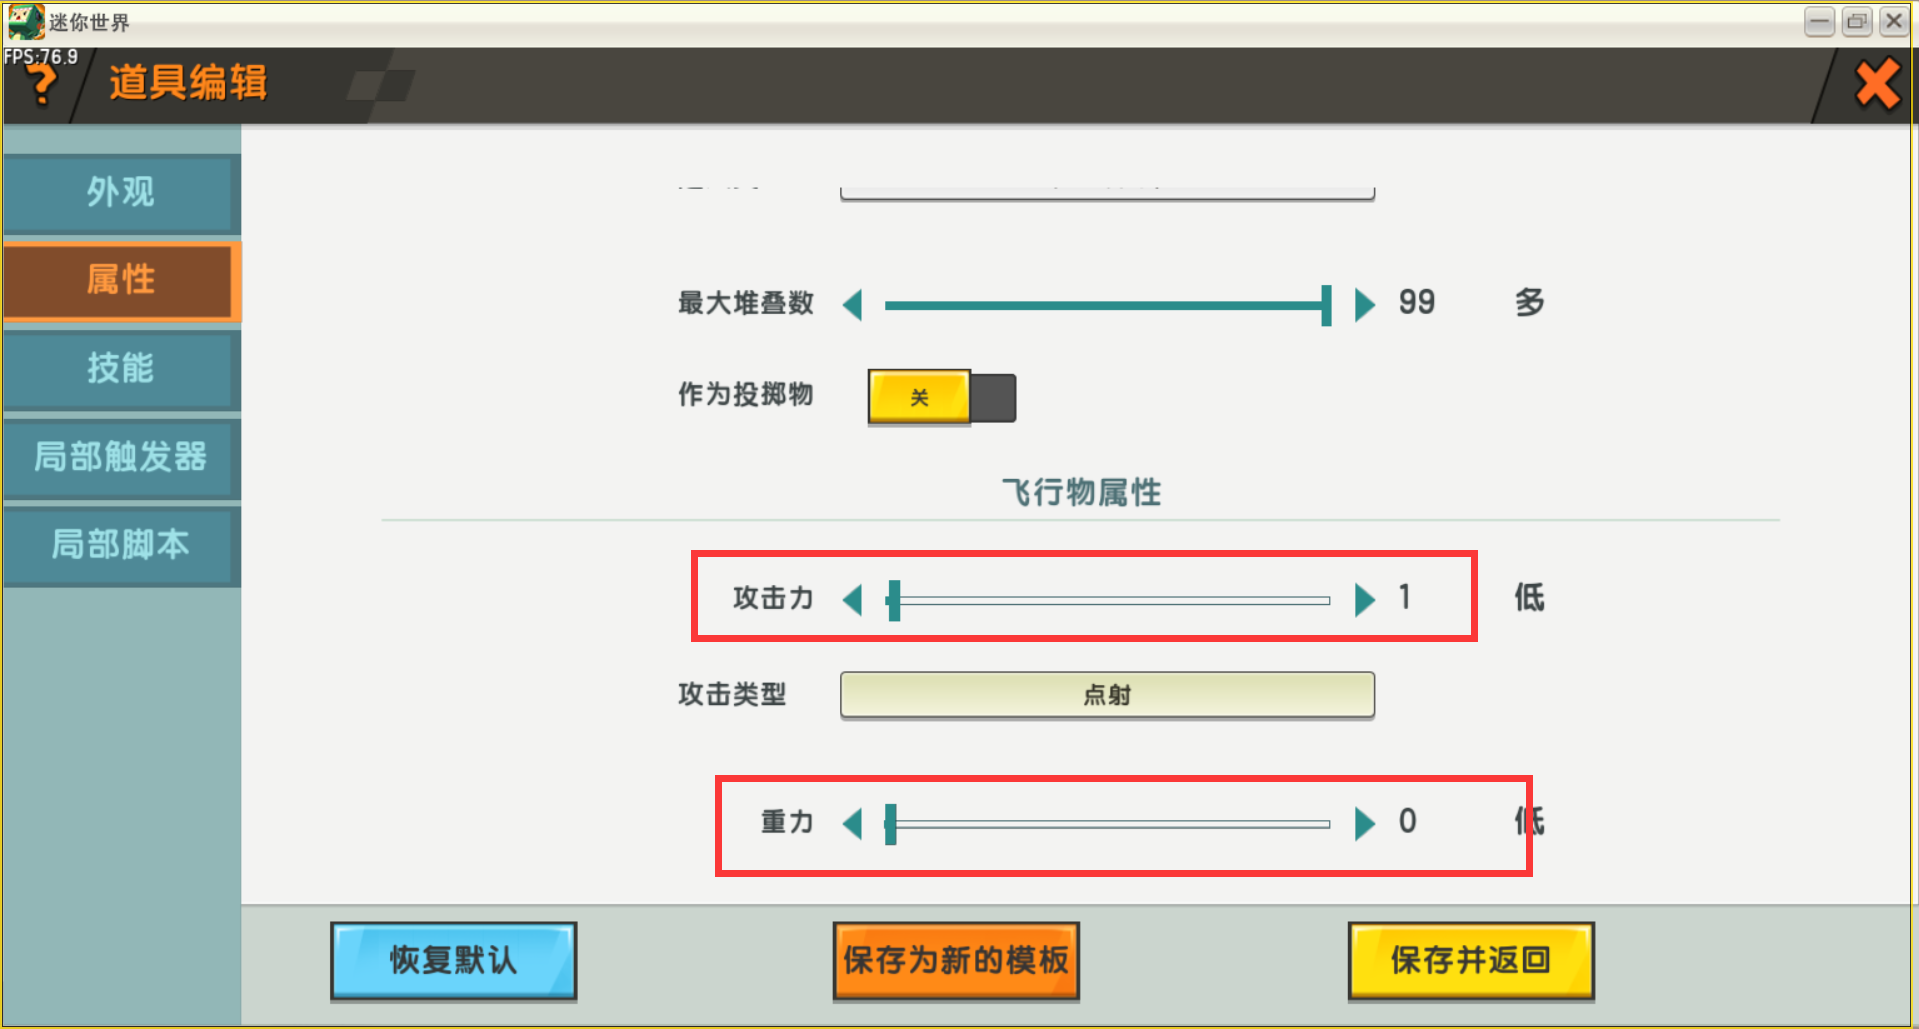Viewport: 1919px width, 1029px height.
Task: Close the 道具编辑 editor with orange X
Action: [x=1877, y=84]
